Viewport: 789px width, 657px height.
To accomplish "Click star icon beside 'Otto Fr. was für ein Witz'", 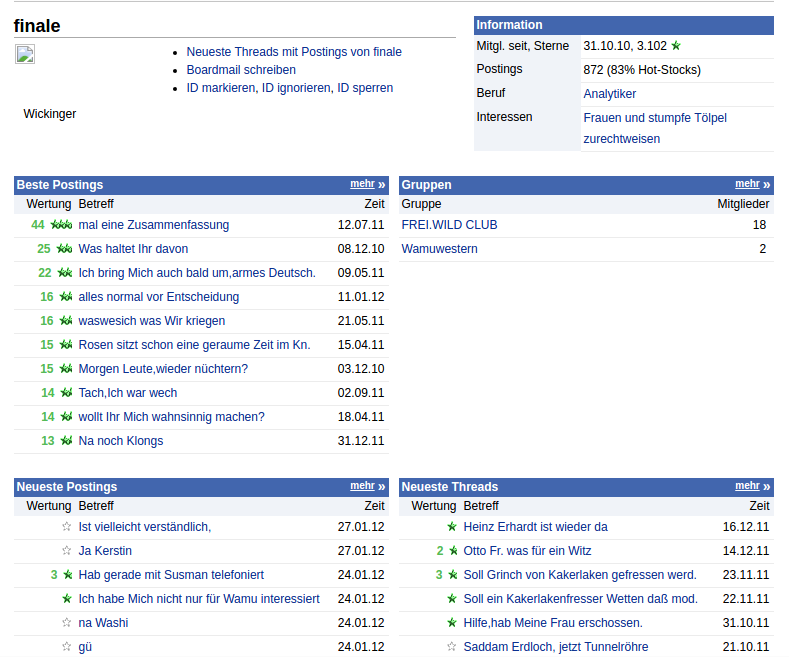I will (x=452, y=551).
